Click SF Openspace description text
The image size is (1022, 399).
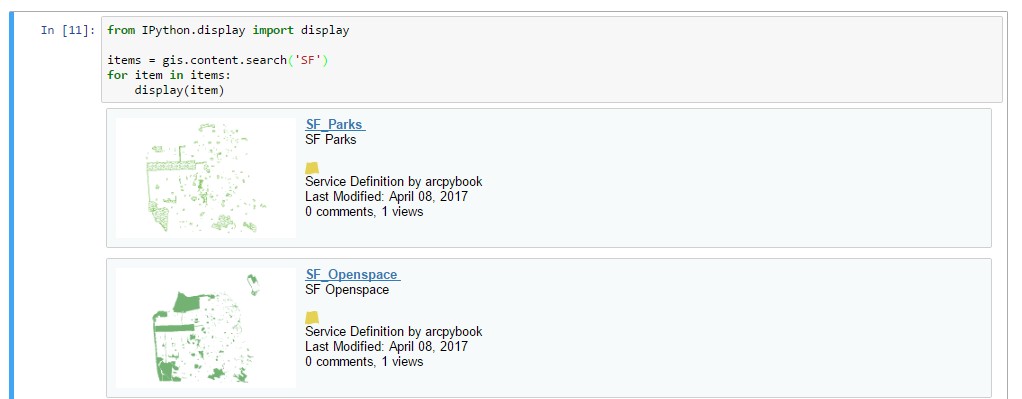point(347,289)
